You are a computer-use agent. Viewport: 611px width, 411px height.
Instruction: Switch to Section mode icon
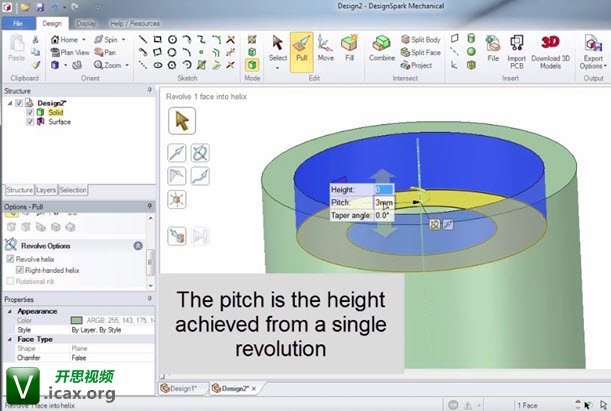click(252, 52)
